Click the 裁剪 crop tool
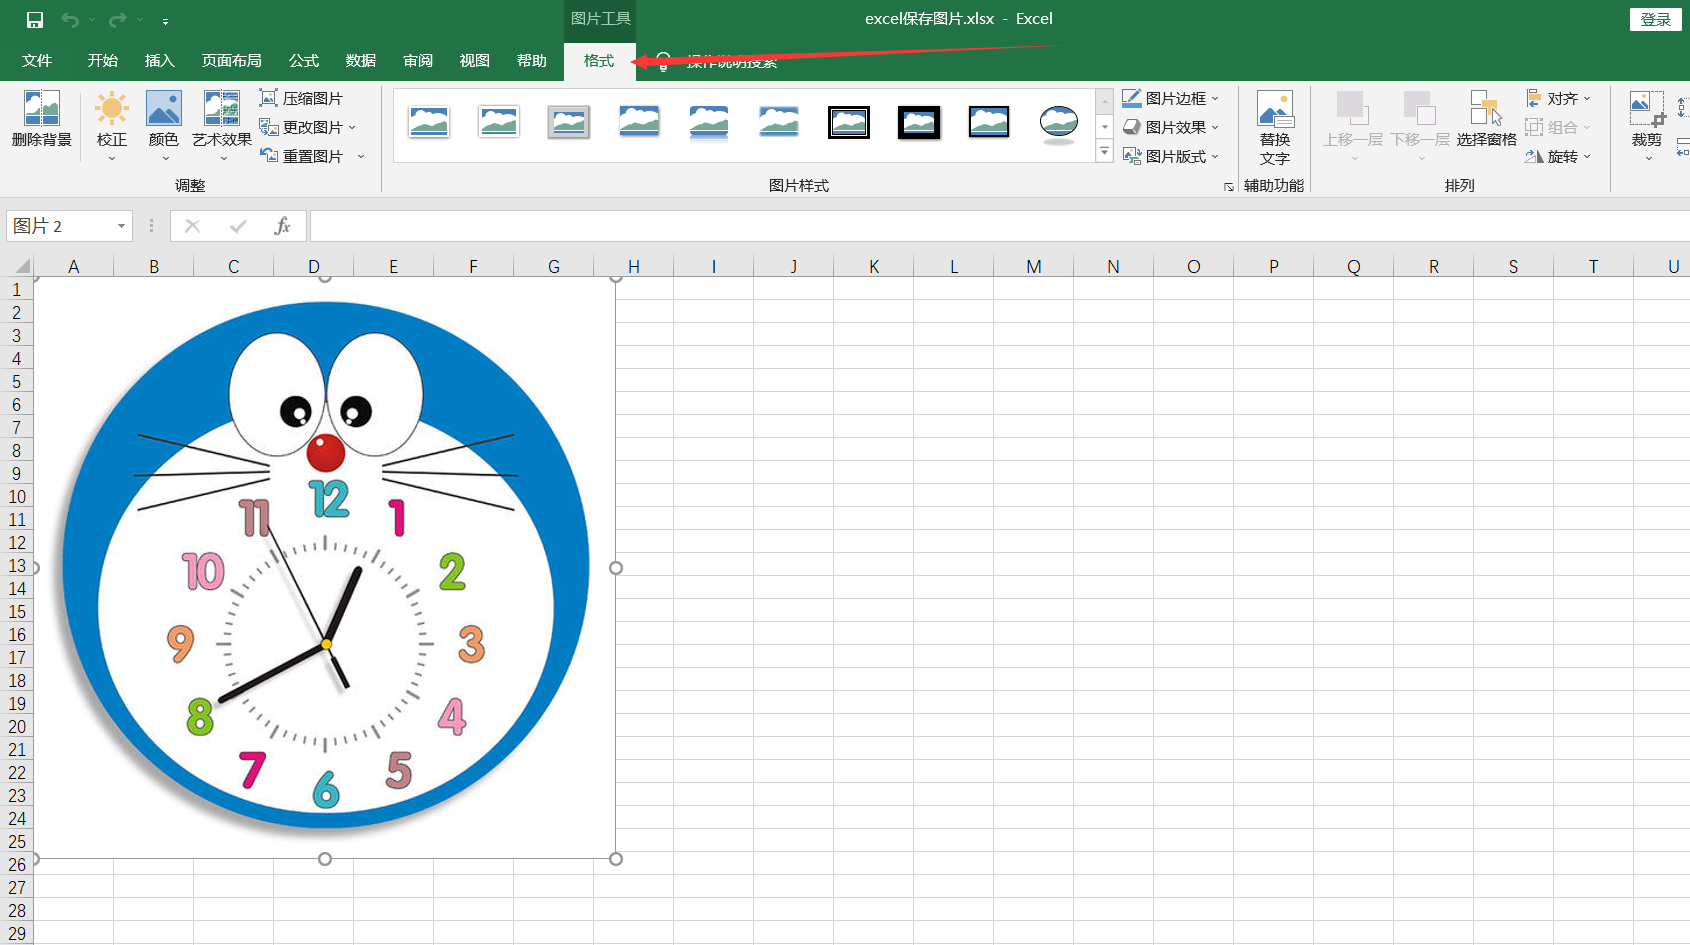The width and height of the screenshot is (1690, 945). pos(1647,125)
